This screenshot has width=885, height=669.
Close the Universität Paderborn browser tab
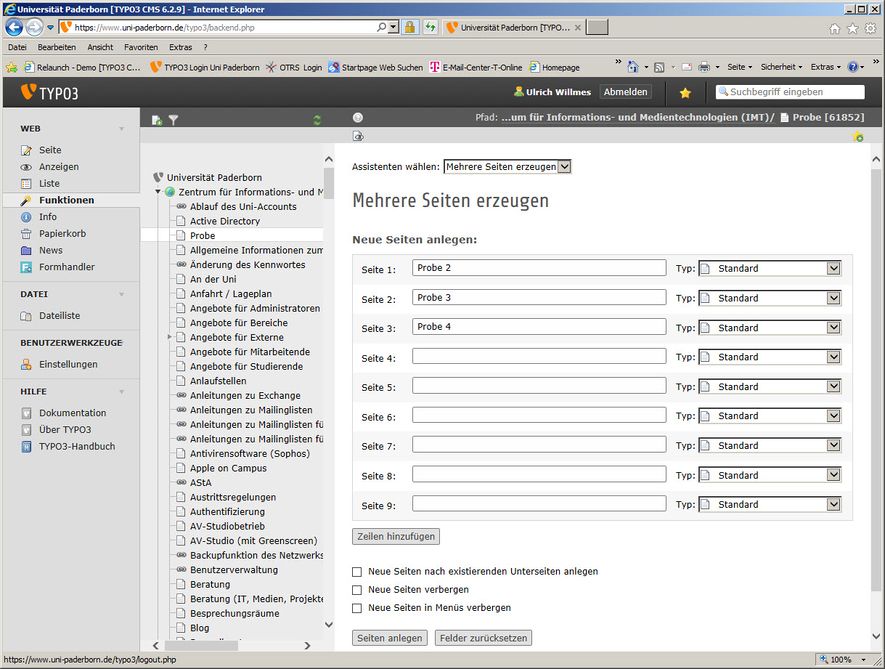pos(577,27)
